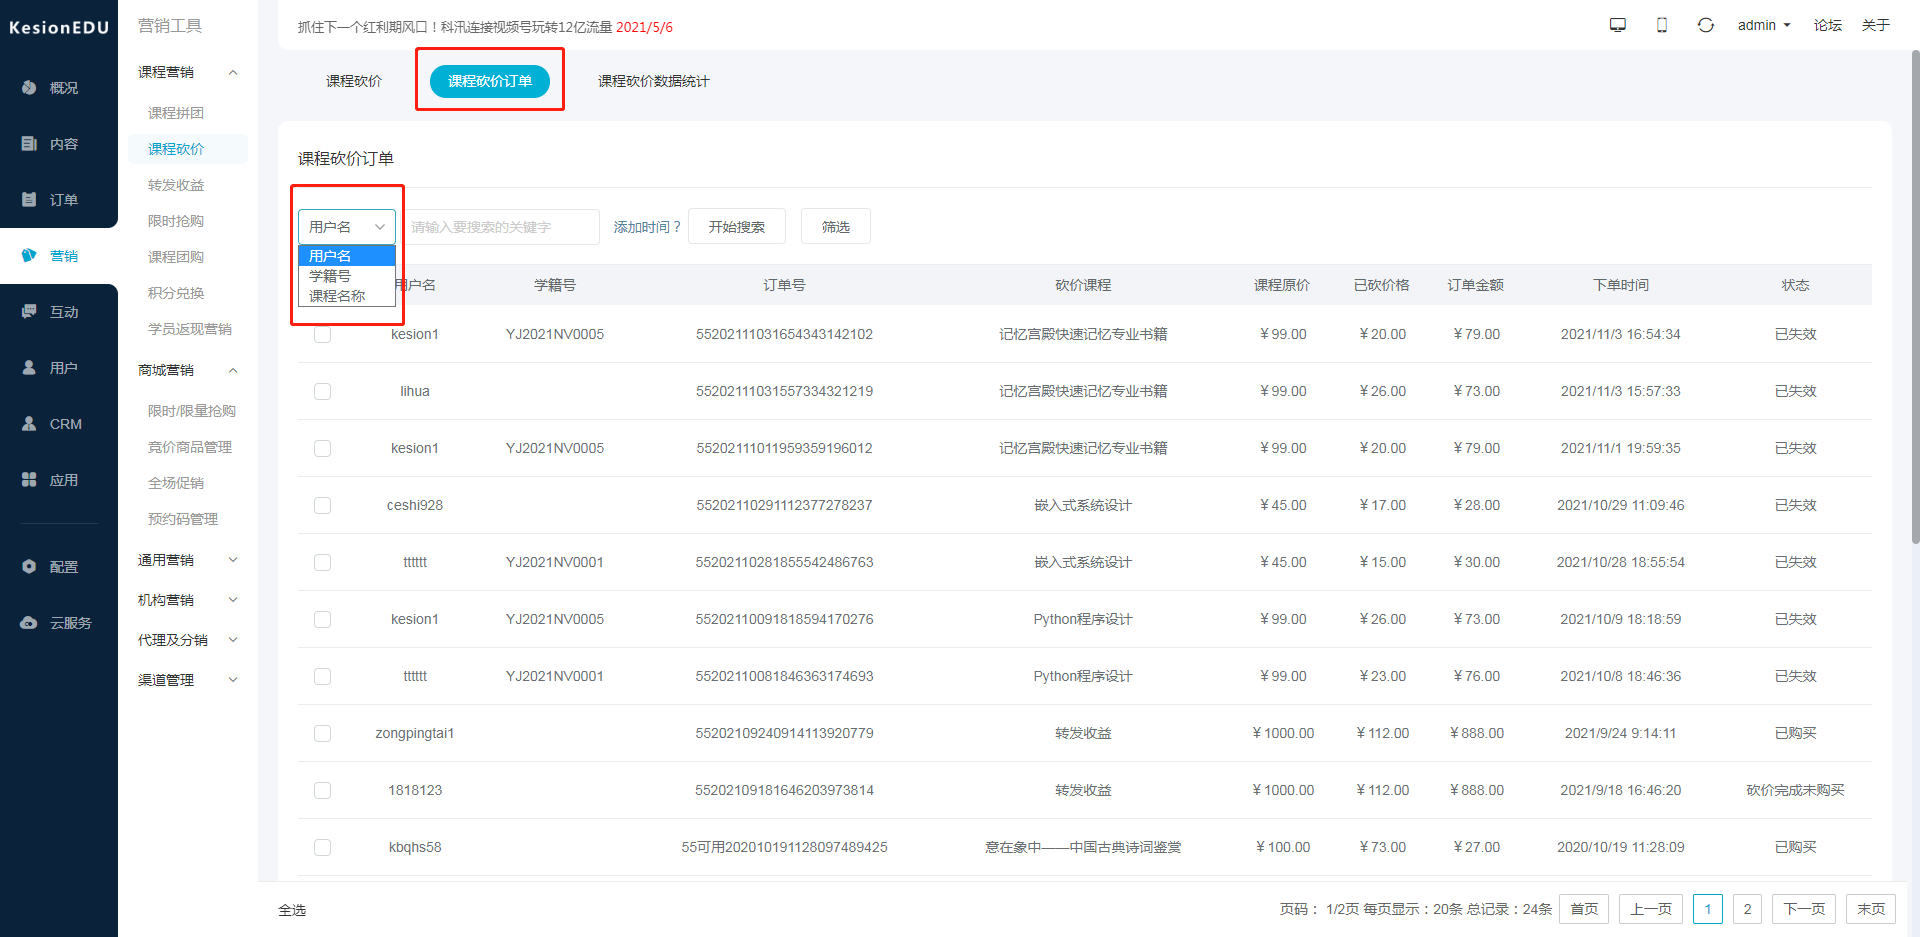
Task: Switch to the 课程砍价订单 tab
Action: (x=490, y=81)
